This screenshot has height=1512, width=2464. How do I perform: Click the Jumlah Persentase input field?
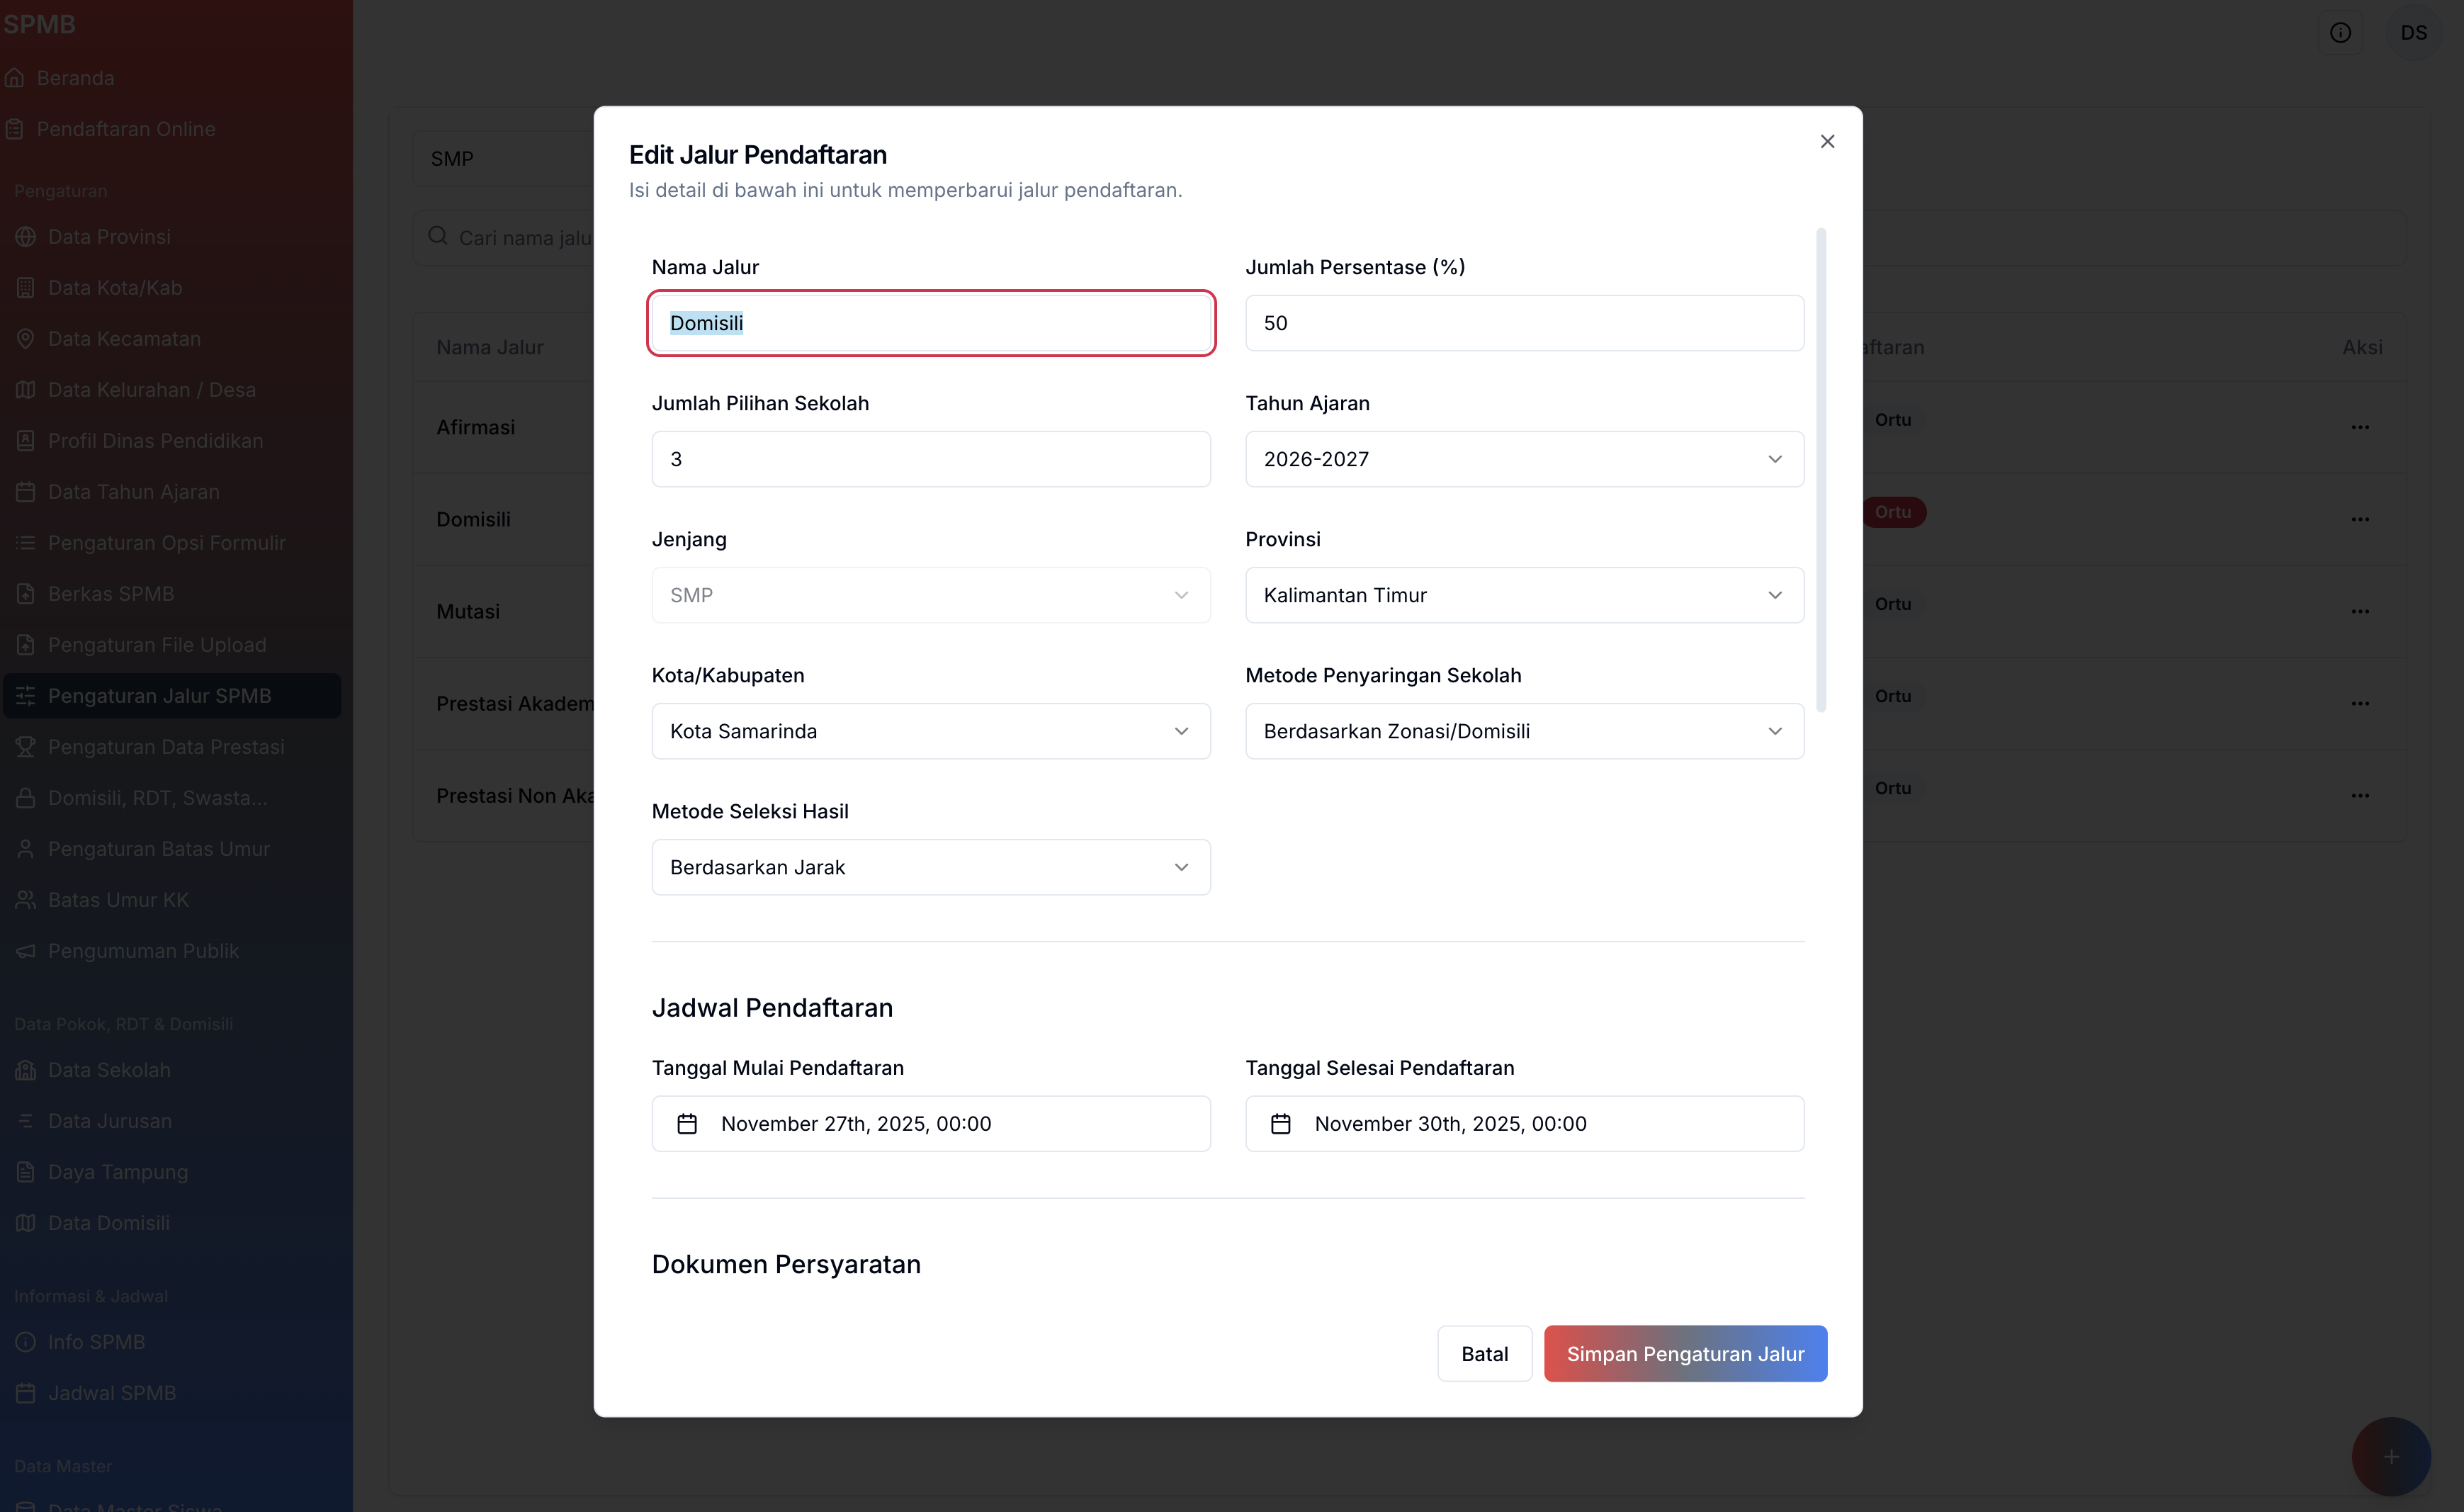click(1524, 323)
